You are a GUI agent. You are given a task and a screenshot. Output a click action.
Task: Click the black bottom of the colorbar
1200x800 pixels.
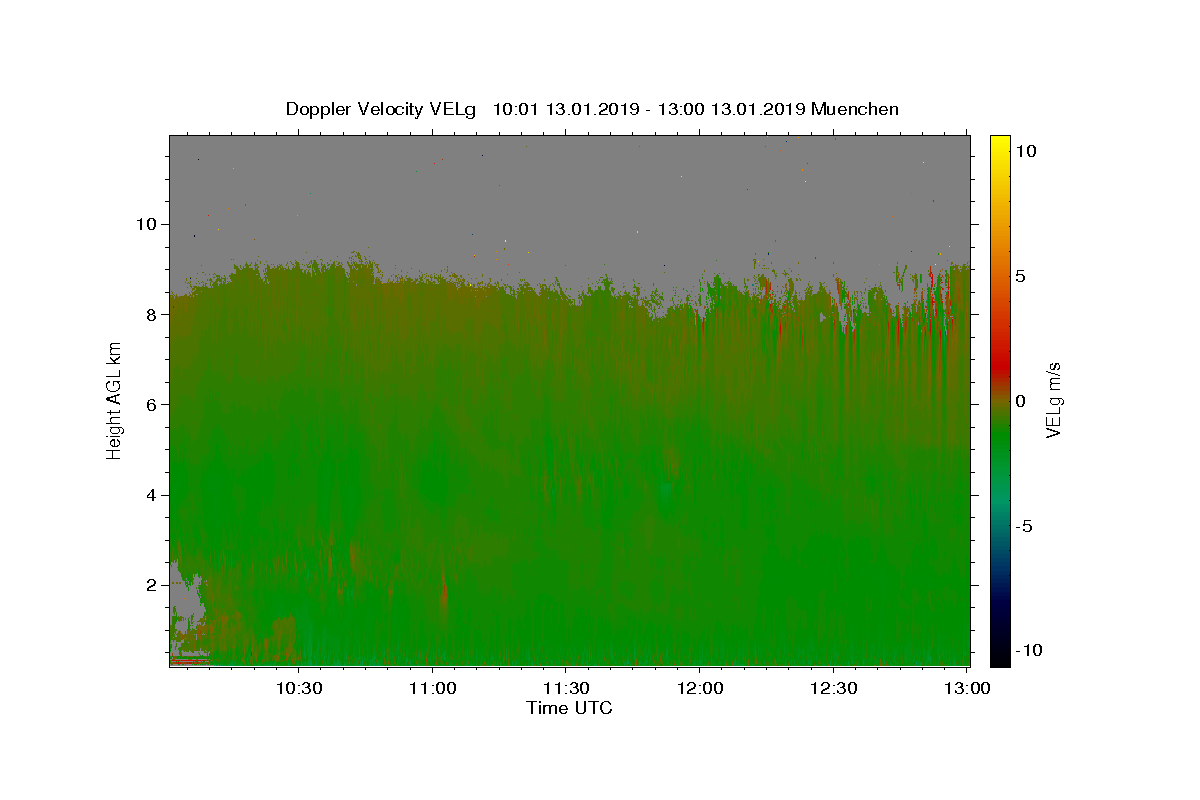[x=1000, y=656]
